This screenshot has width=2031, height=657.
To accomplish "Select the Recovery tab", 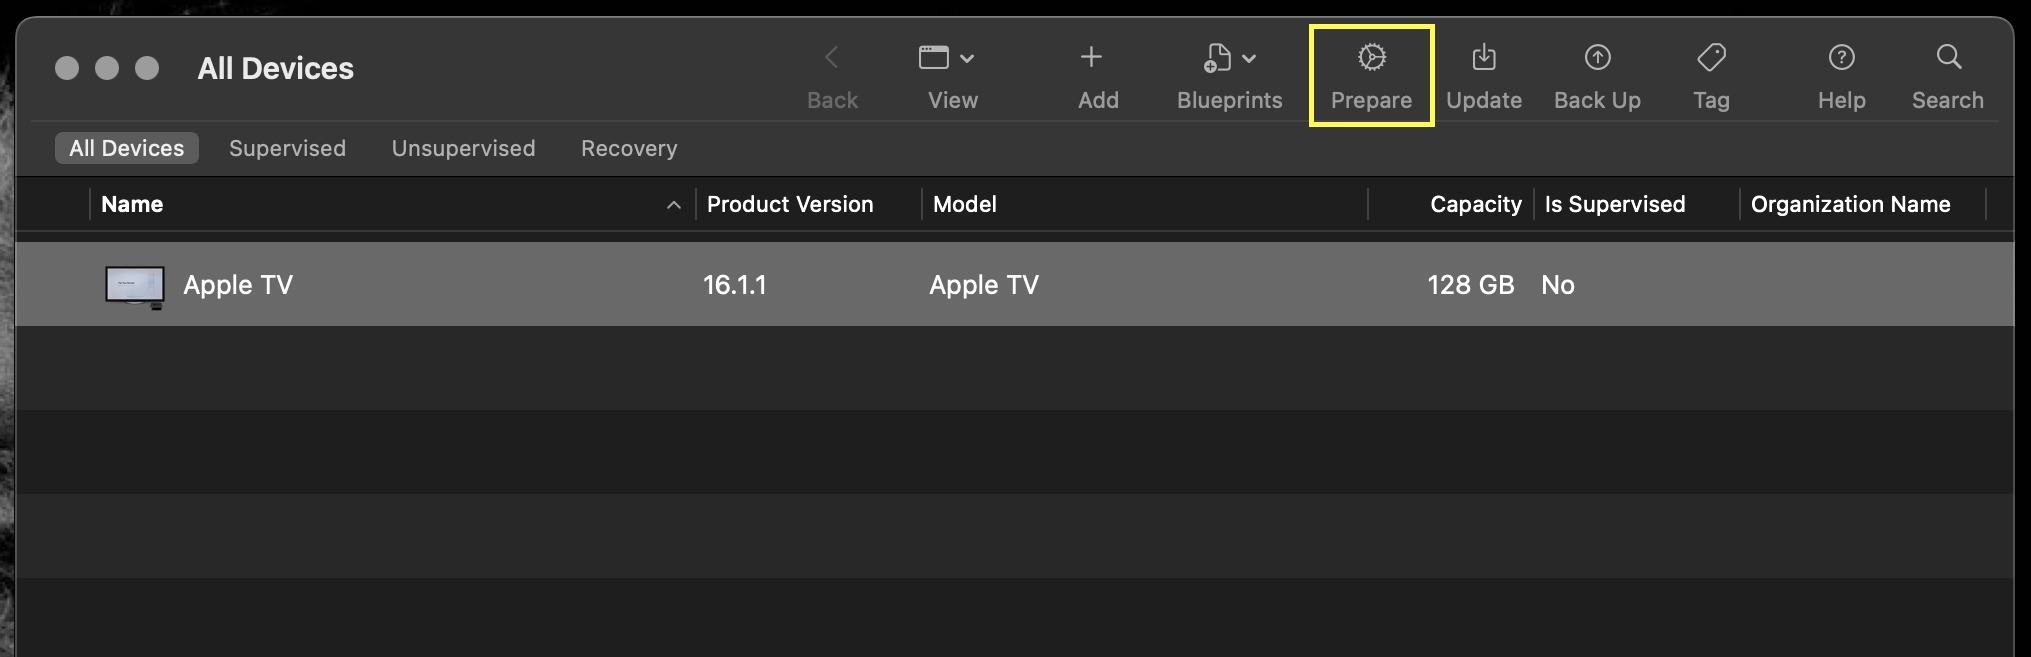I will click(x=629, y=148).
